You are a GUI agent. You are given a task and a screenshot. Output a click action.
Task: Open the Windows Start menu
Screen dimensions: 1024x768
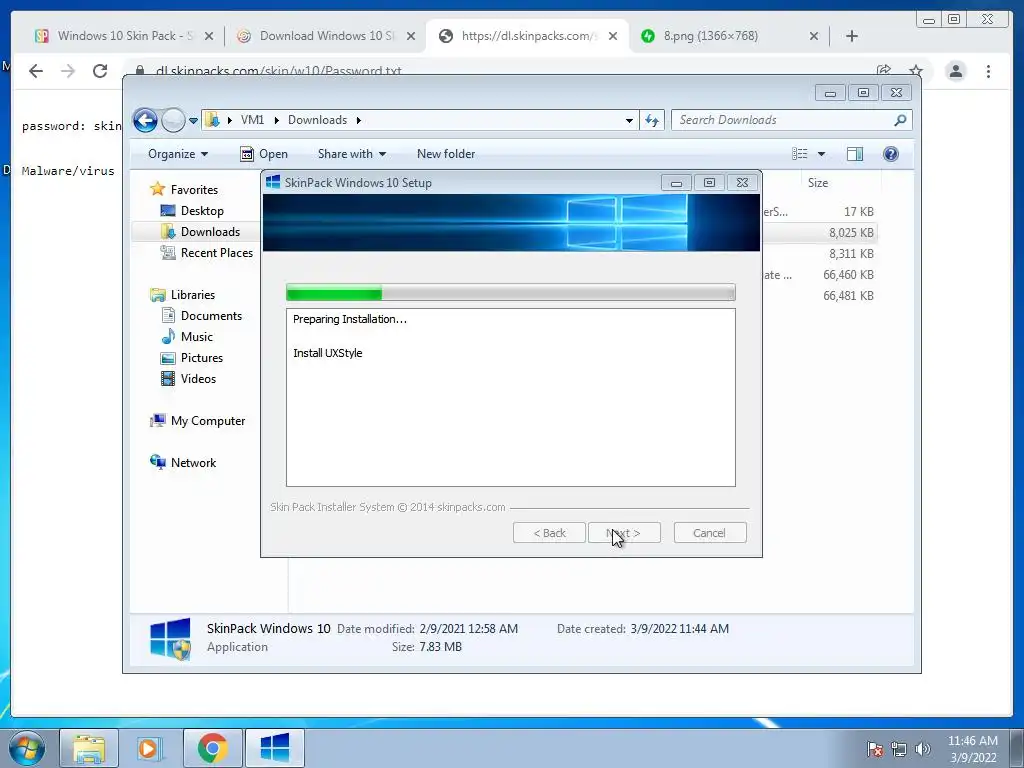[27, 748]
